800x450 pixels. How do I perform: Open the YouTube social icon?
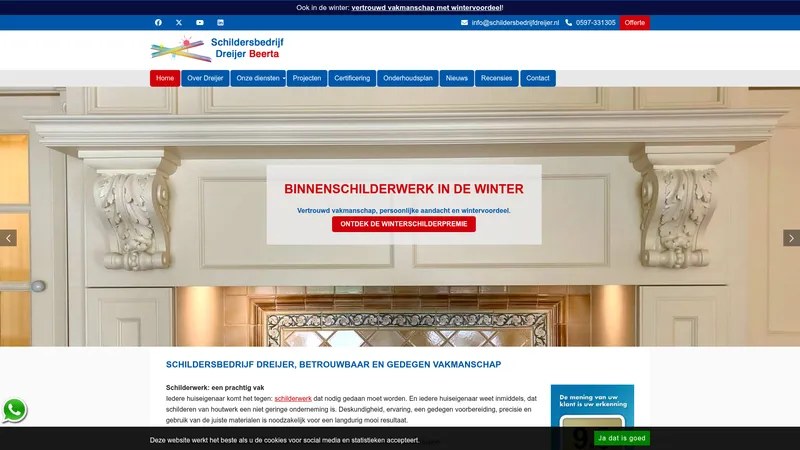click(199, 22)
